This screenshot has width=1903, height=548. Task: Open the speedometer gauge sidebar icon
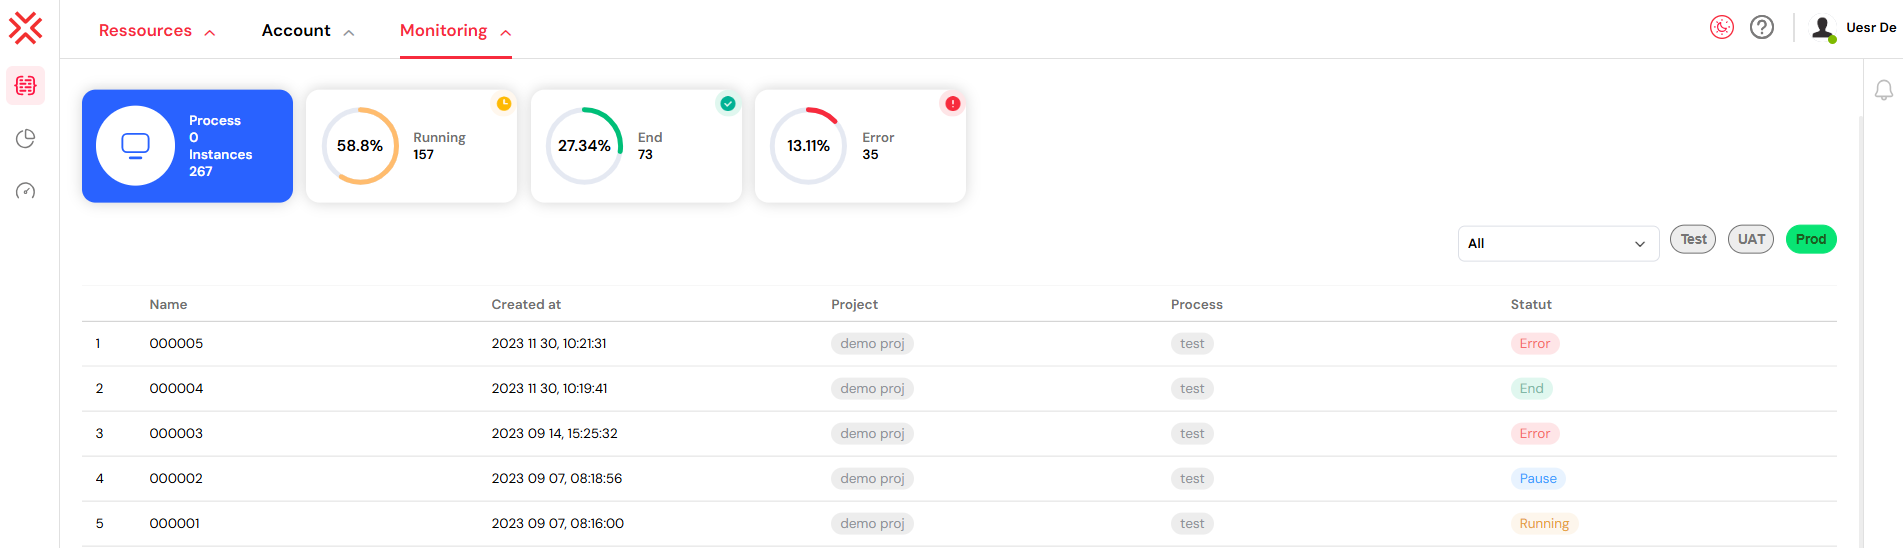pos(26,191)
